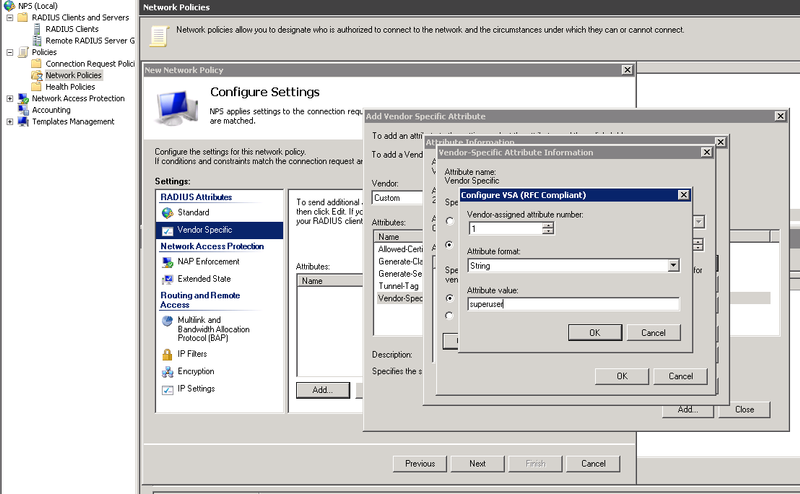Select the IP Filters padlock icon
The width and height of the screenshot is (800, 494).
click(167, 354)
